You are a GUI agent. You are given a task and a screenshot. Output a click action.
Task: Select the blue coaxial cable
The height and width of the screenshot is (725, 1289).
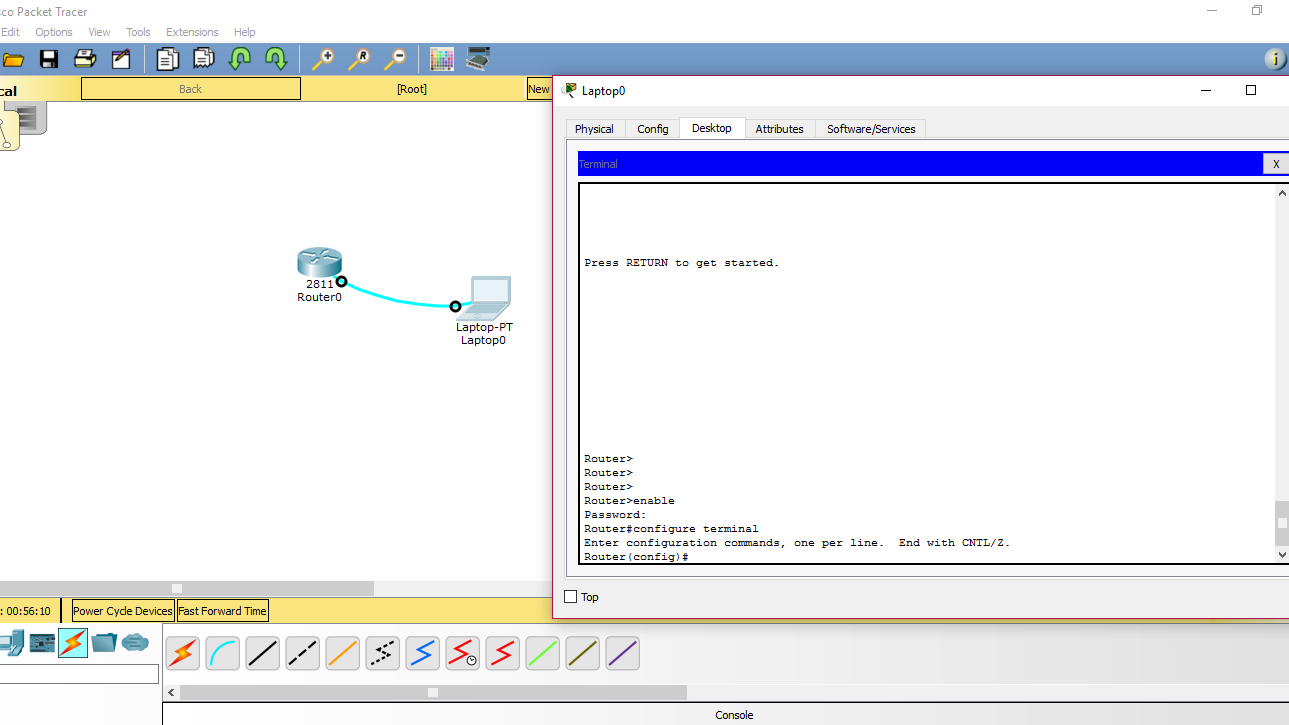point(423,654)
